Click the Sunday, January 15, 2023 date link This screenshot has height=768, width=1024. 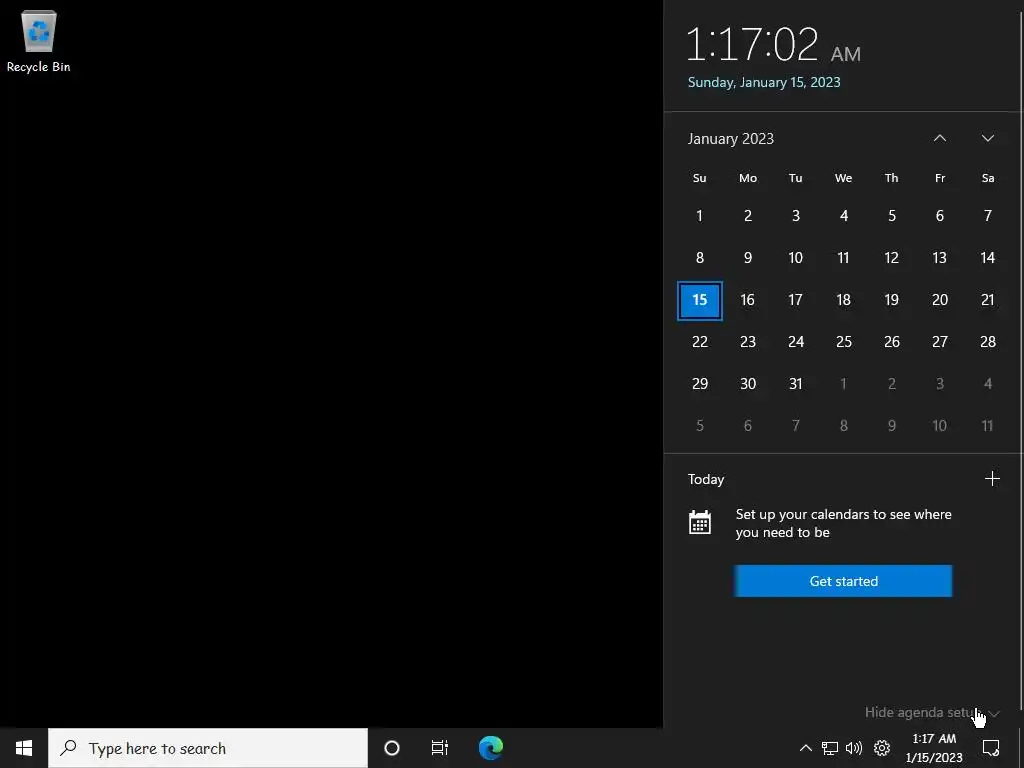point(764,82)
